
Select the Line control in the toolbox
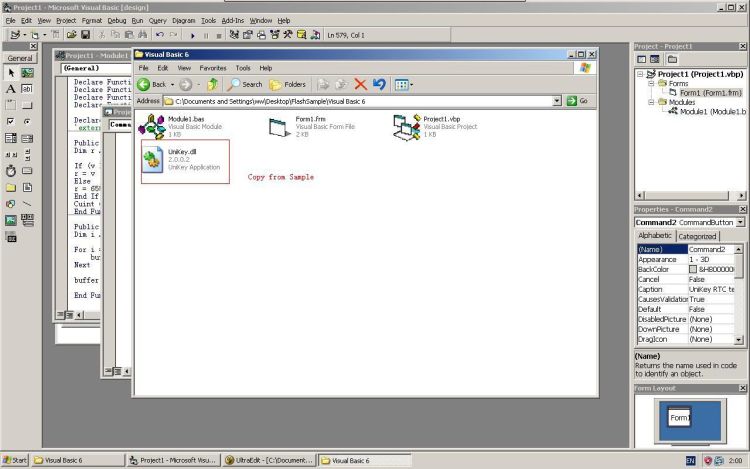[27, 204]
